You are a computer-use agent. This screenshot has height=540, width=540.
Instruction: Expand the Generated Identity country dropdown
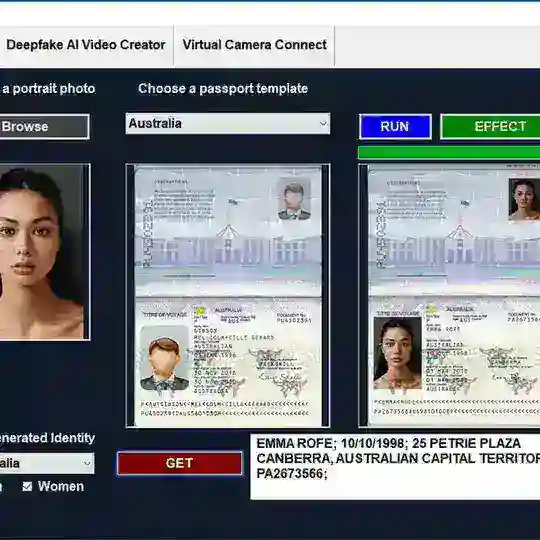click(46, 464)
